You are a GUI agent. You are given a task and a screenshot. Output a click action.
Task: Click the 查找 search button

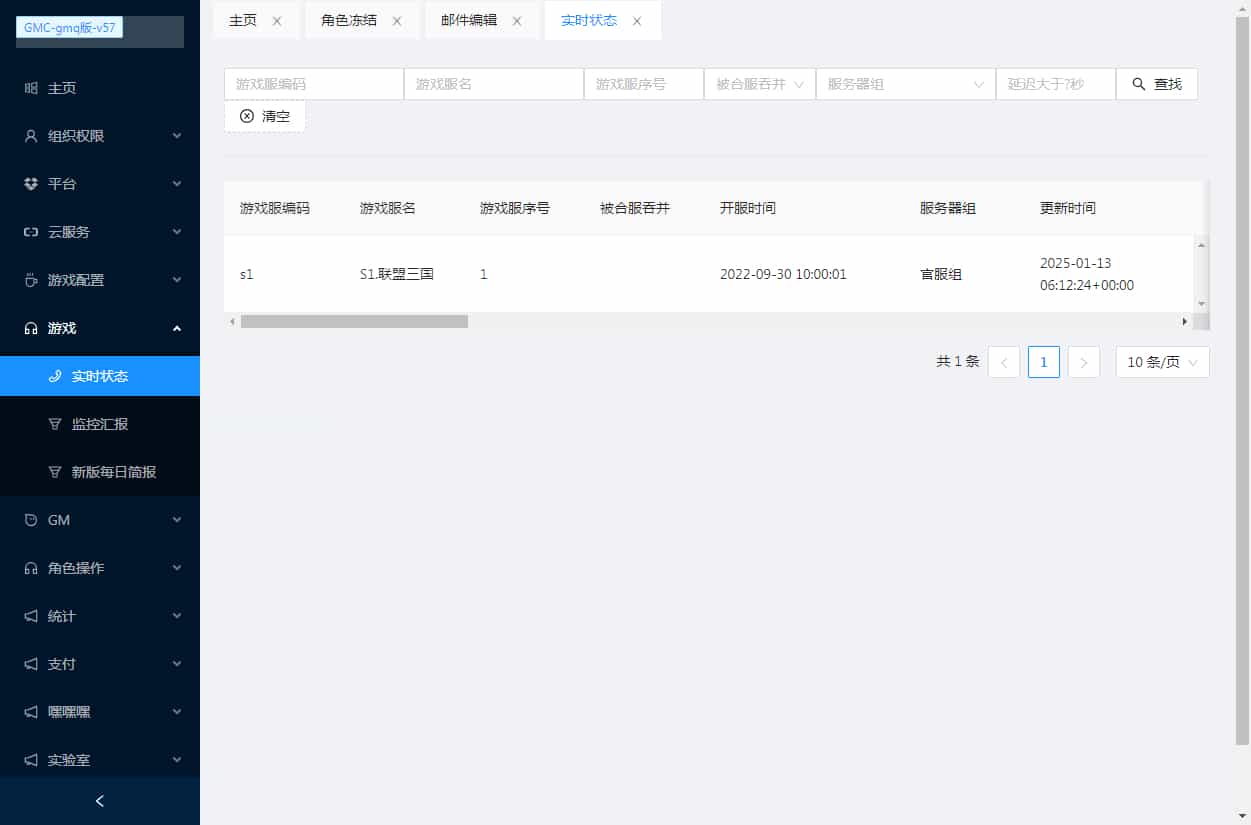point(1157,84)
